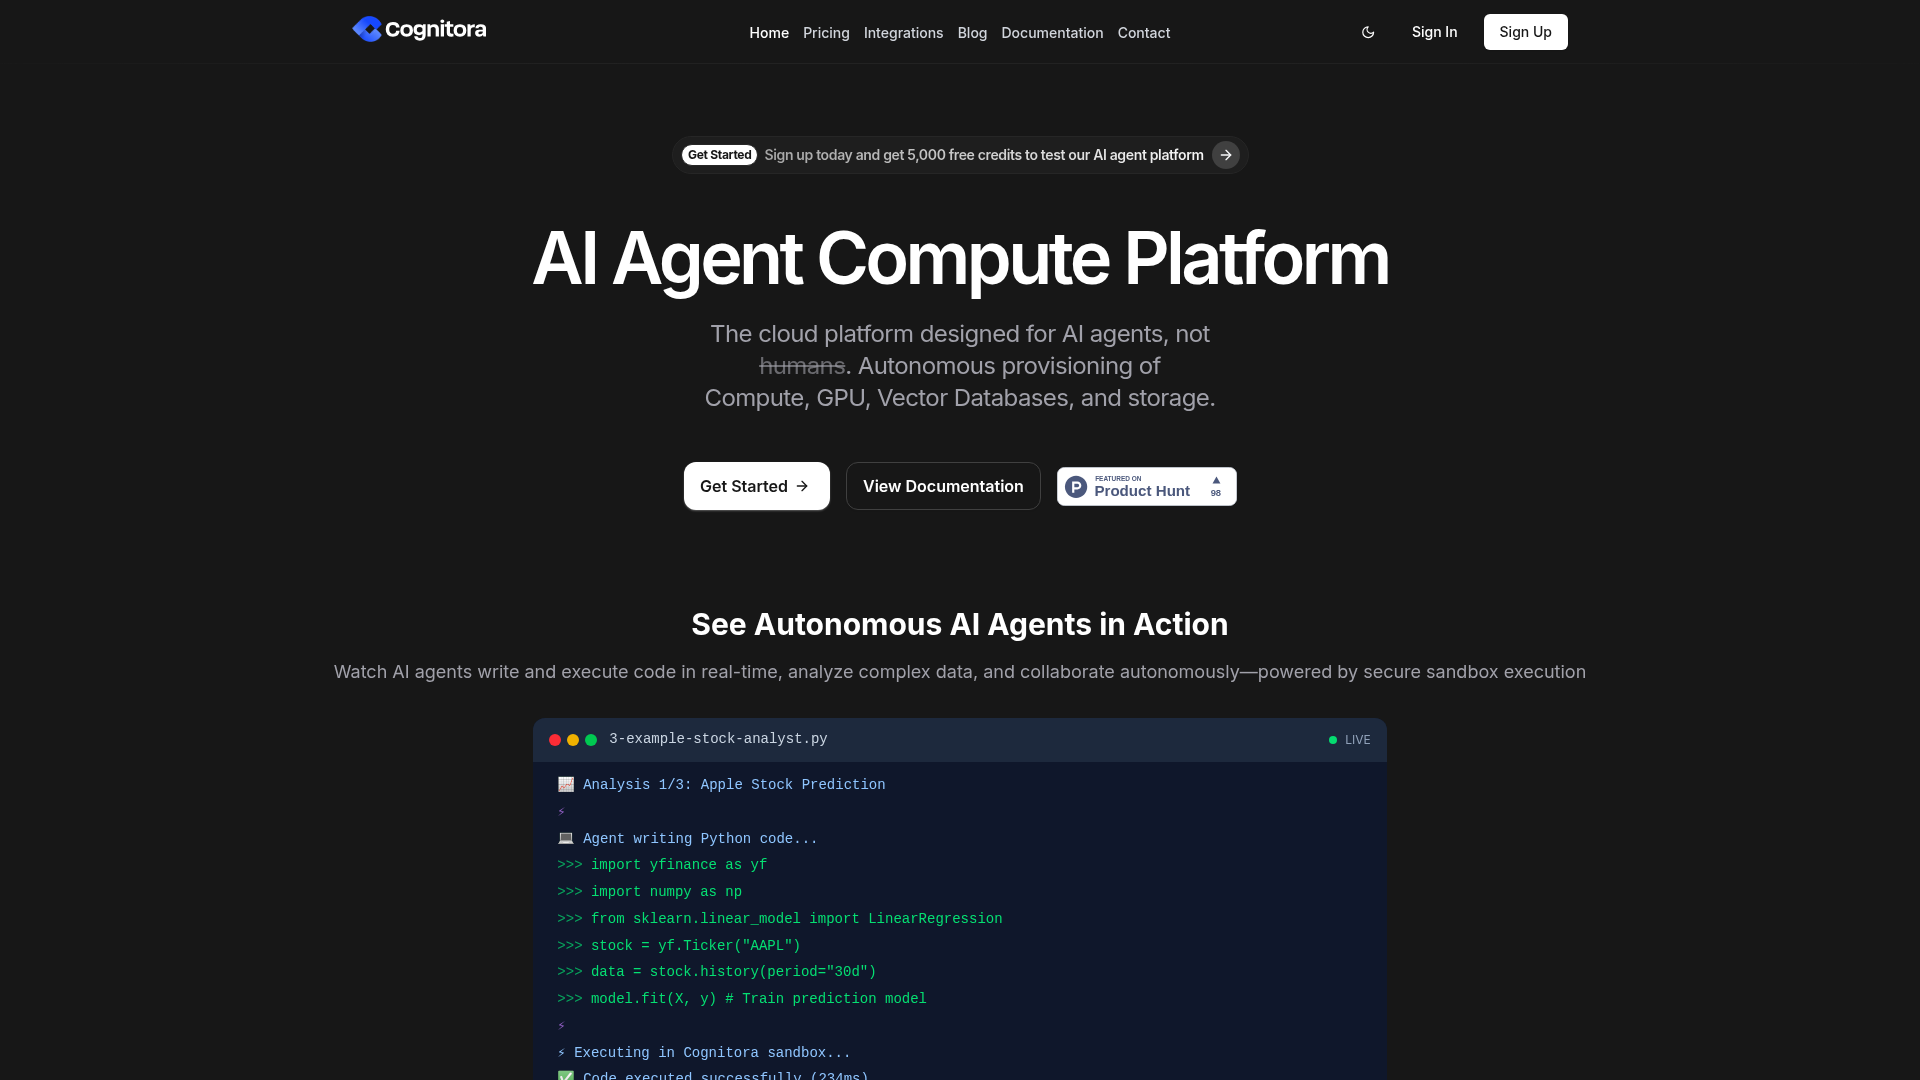1920x1080 pixels.
Task: Open View Documentation
Action: [943, 486]
